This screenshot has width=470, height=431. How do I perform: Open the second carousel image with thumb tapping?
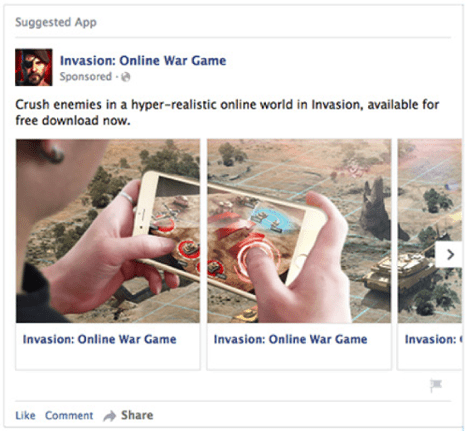(x=299, y=231)
